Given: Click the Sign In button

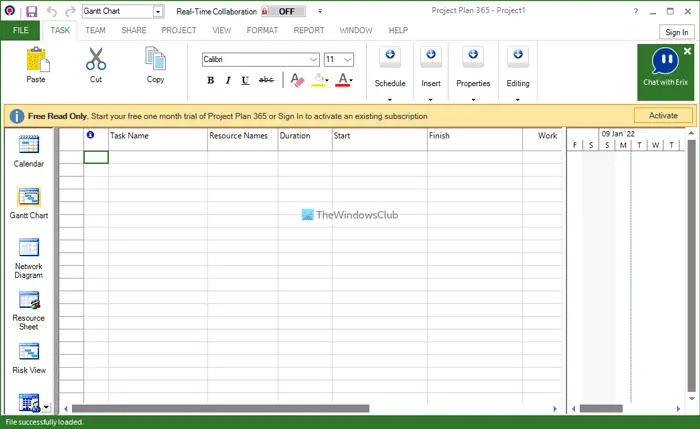Looking at the screenshot, I should click(x=675, y=32).
